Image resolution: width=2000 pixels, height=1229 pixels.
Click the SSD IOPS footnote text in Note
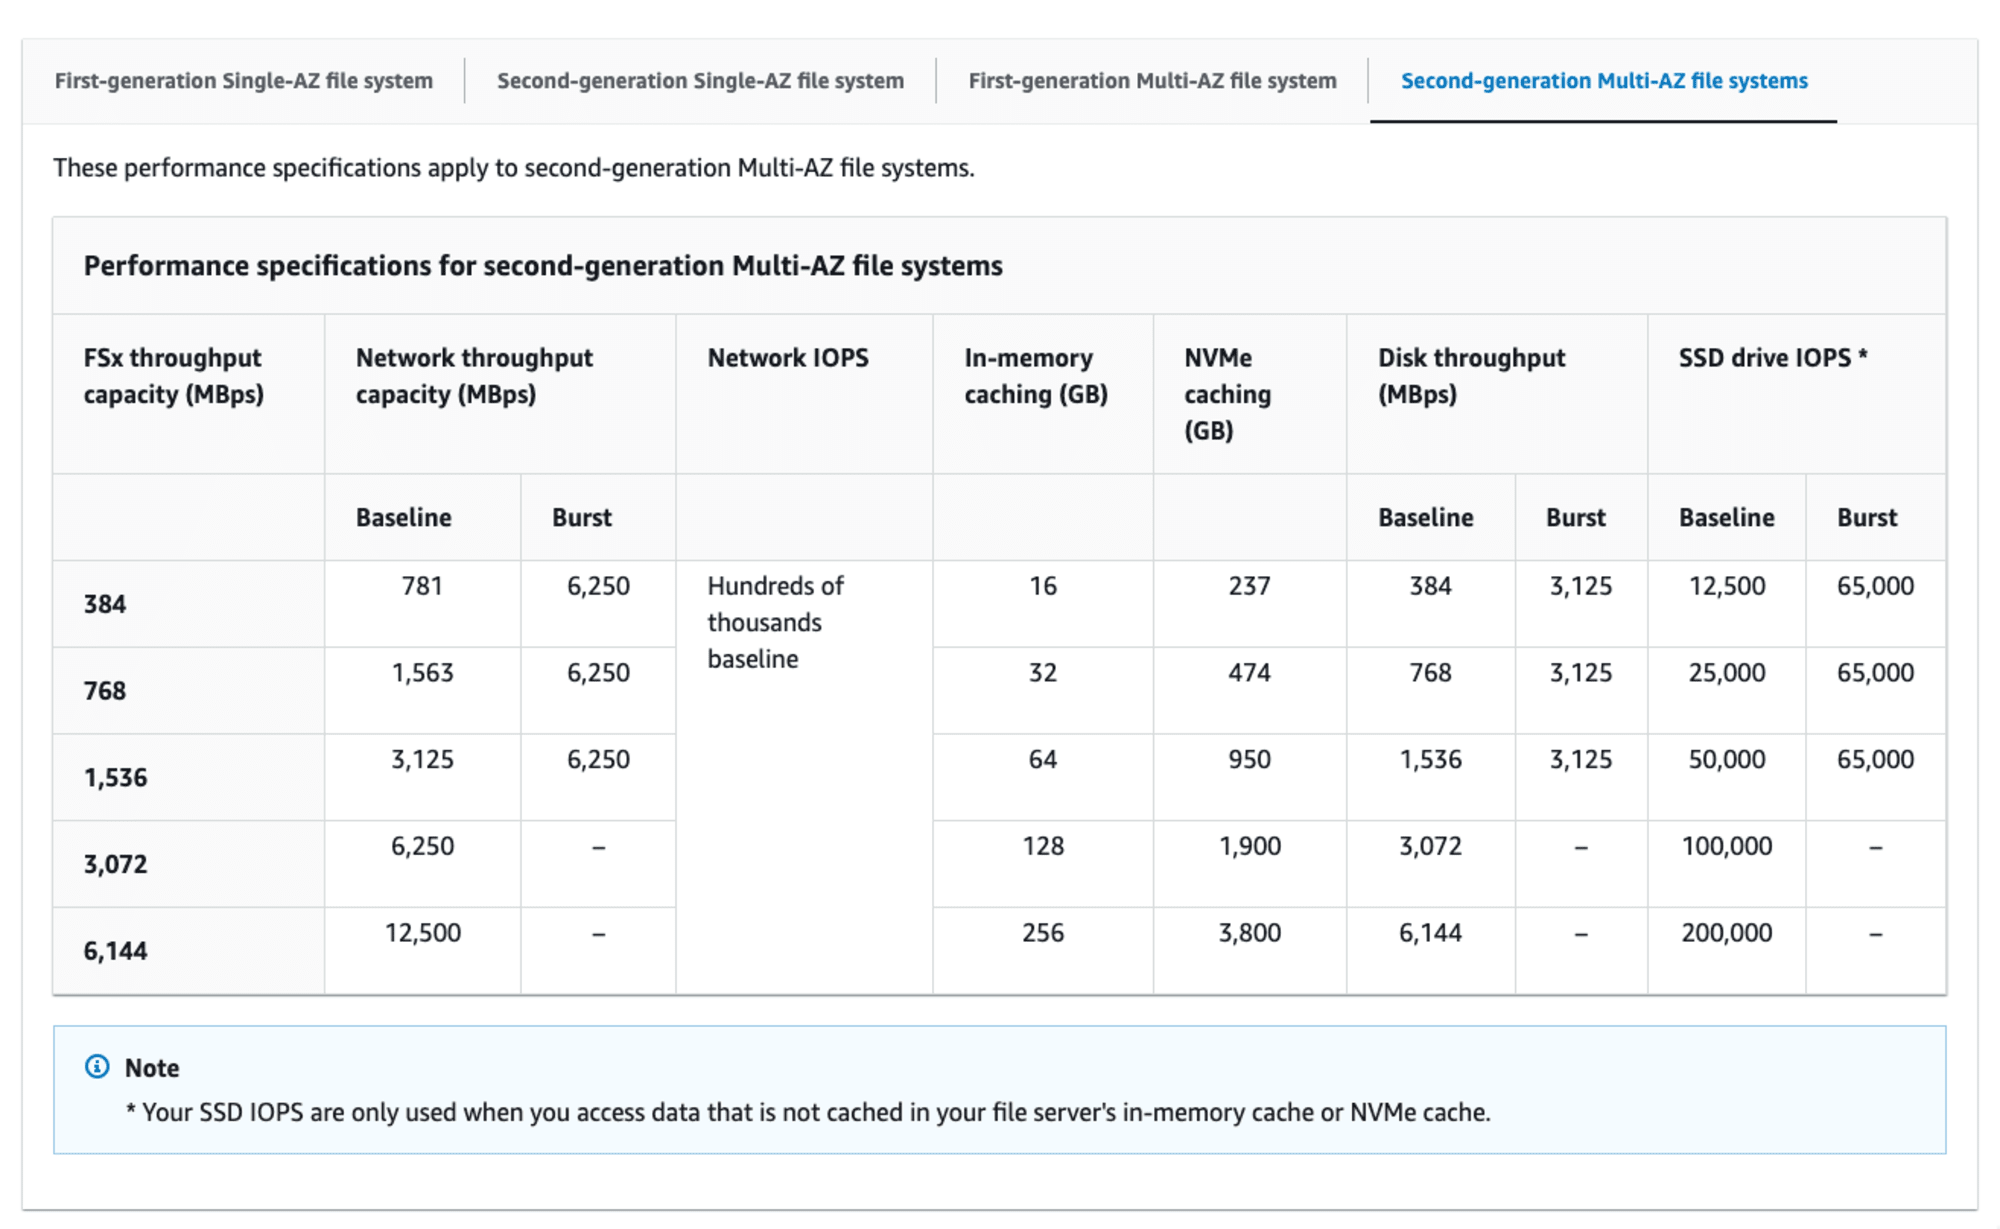(808, 1113)
